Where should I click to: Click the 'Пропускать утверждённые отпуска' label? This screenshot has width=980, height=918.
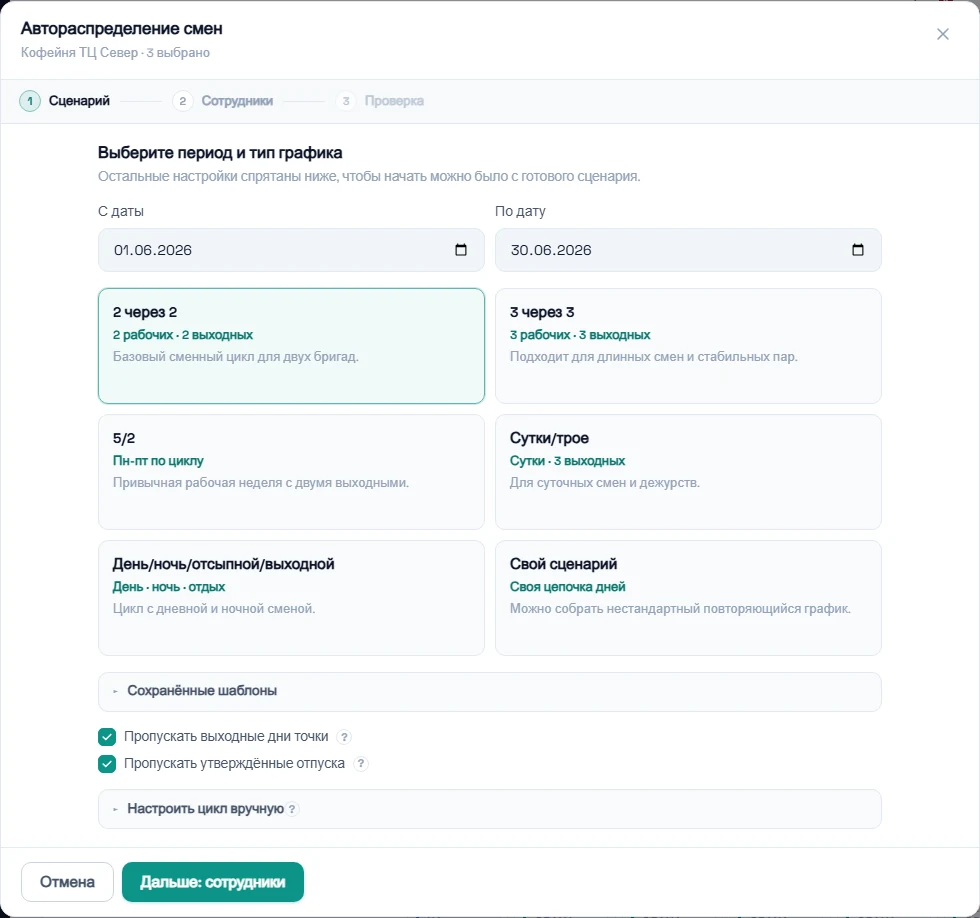click(234, 764)
